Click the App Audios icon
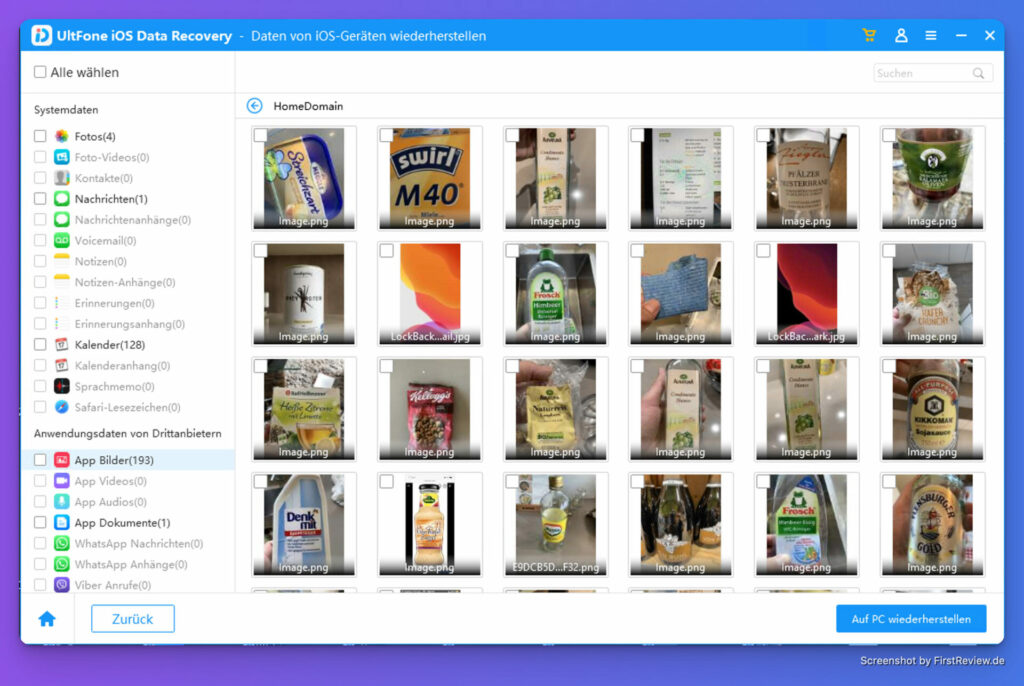Screen dimensions: 1024x686 click(x=61, y=502)
